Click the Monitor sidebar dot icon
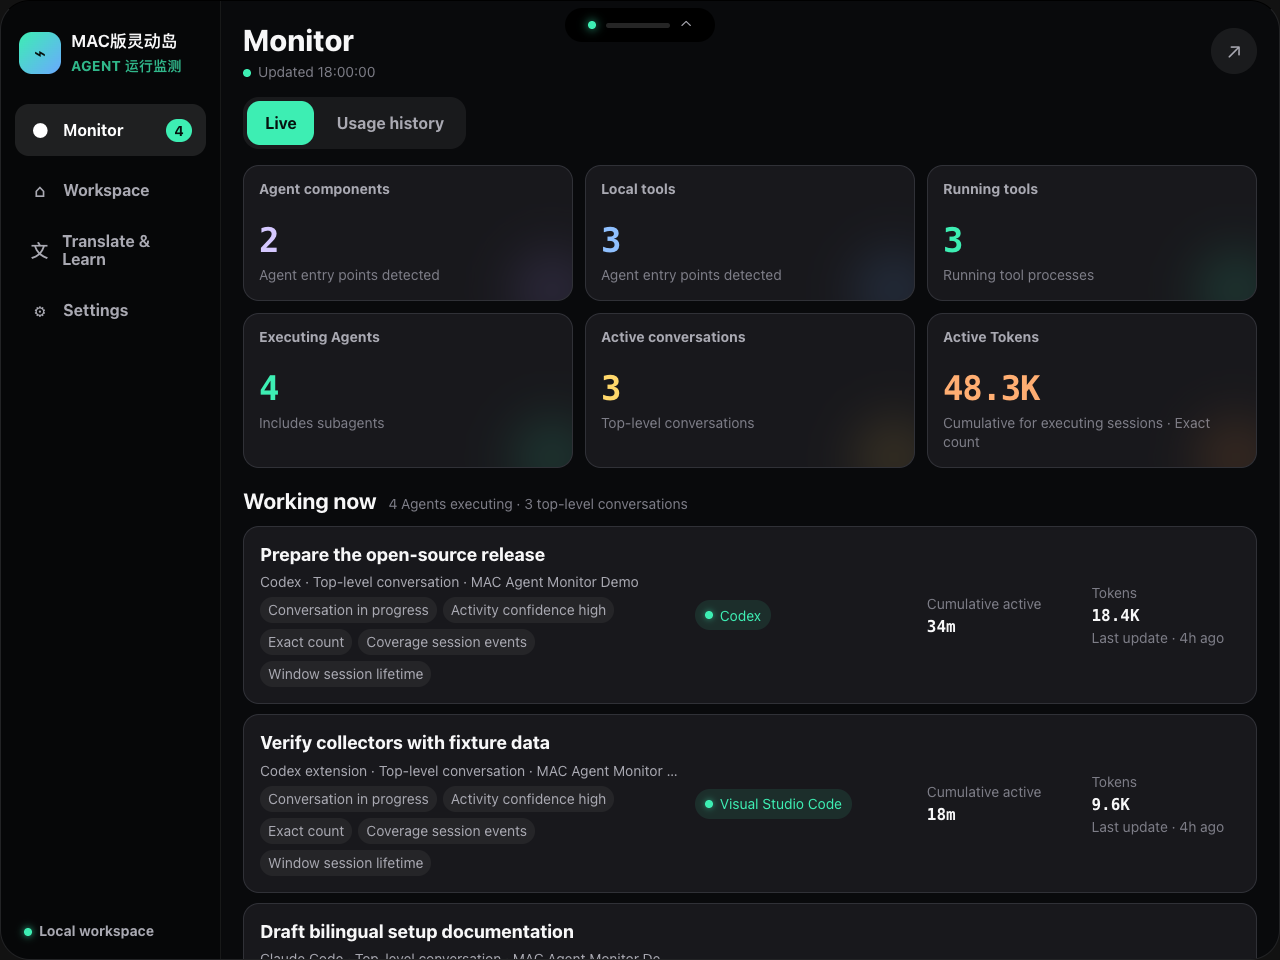Viewport: 1280px width, 960px height. click(40, 130)
